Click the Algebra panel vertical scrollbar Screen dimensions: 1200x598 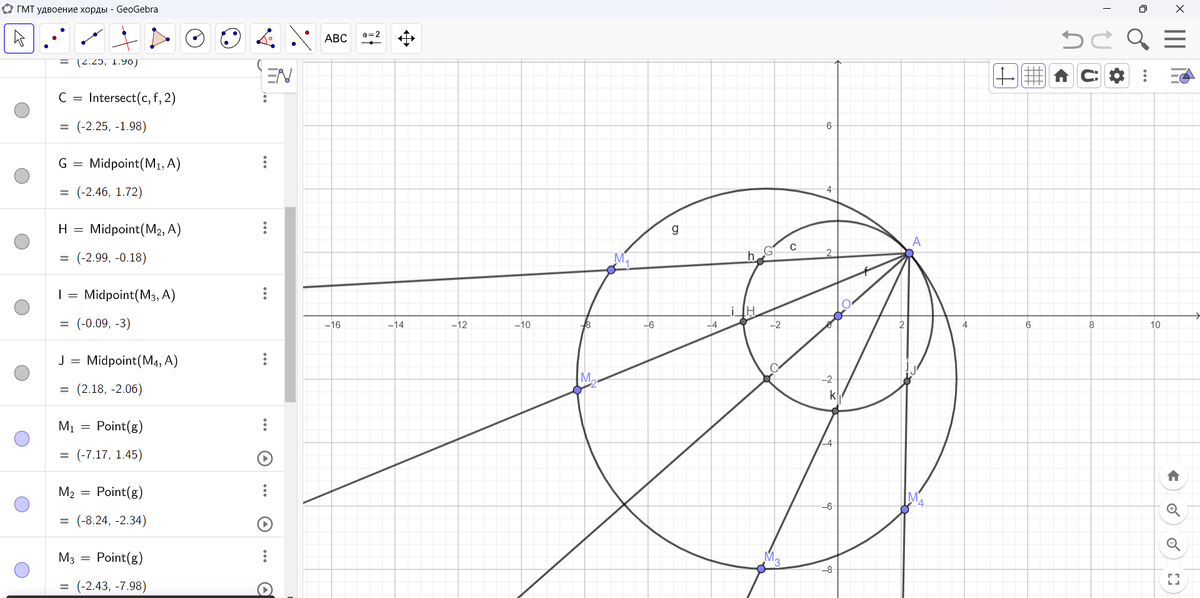[290, 304]
